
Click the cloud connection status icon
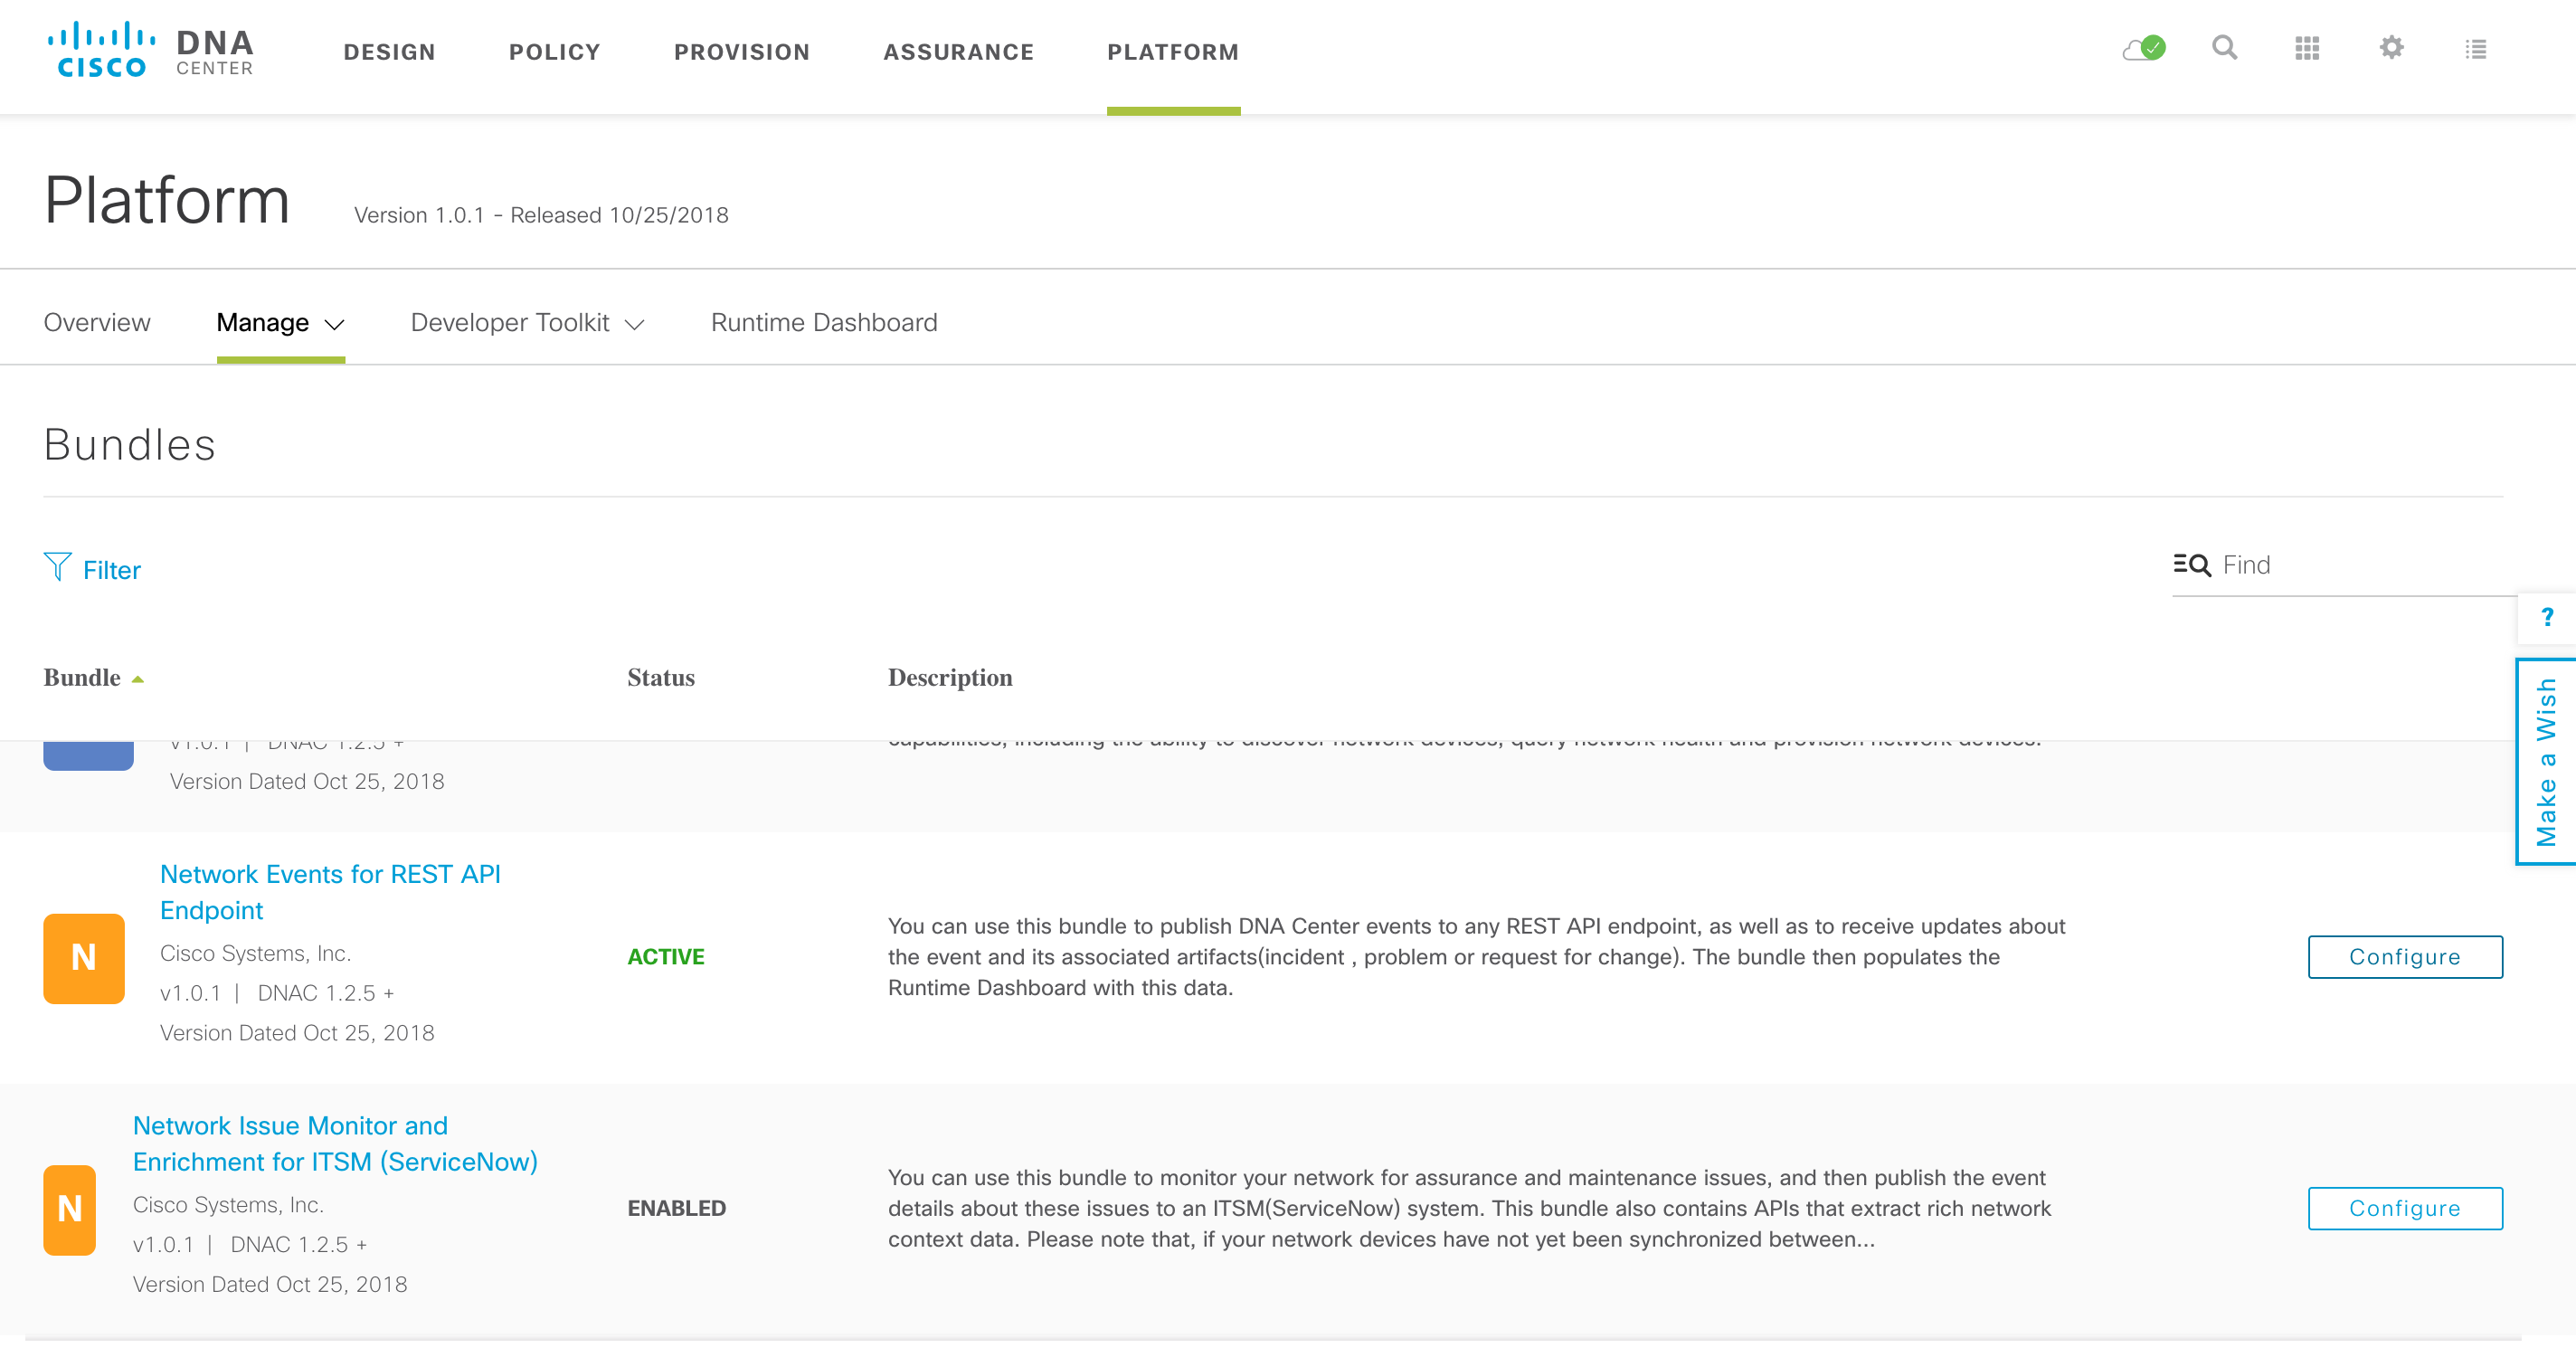[x=2143, y=48]
